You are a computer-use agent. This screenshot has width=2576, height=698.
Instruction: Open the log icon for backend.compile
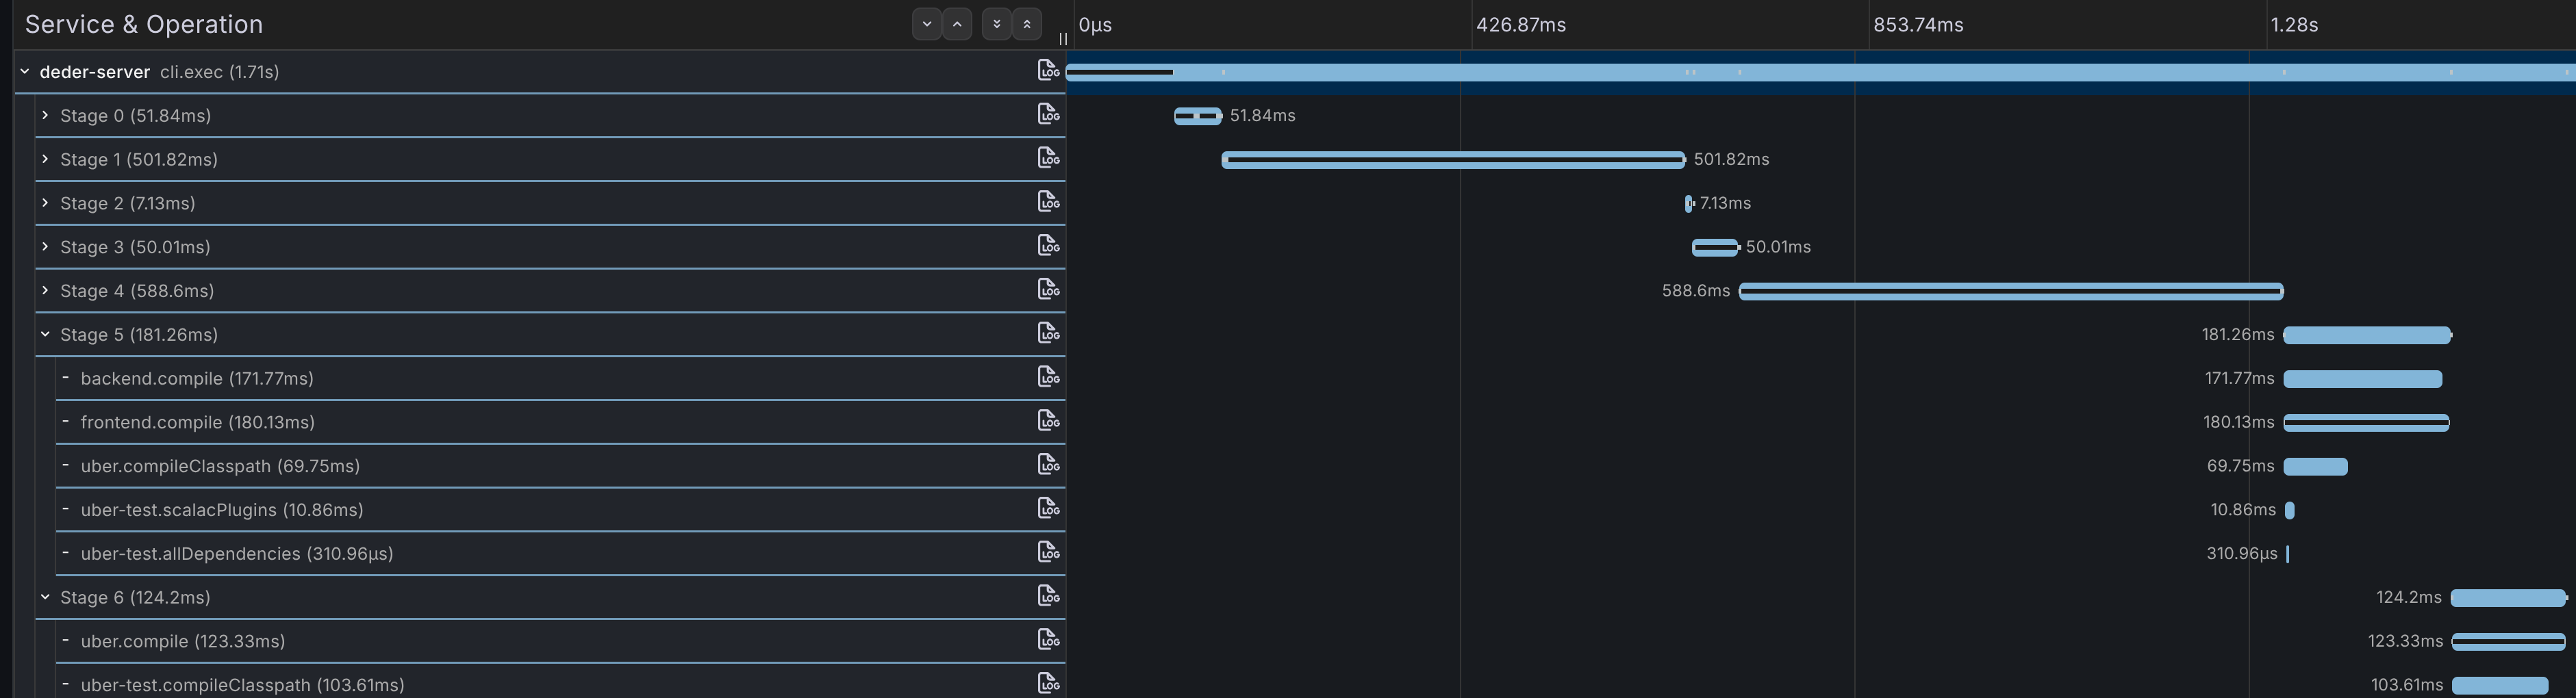tap(1047, 377)
